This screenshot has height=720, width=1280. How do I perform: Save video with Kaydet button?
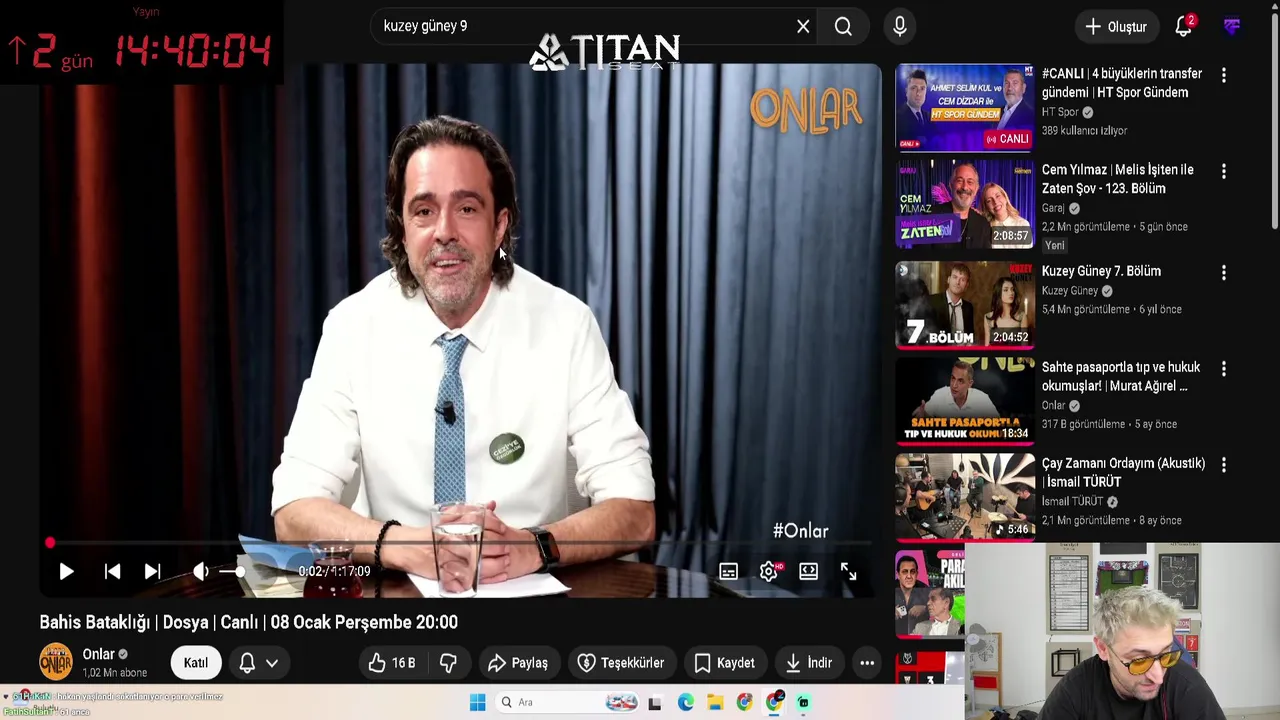pos(725,663)
